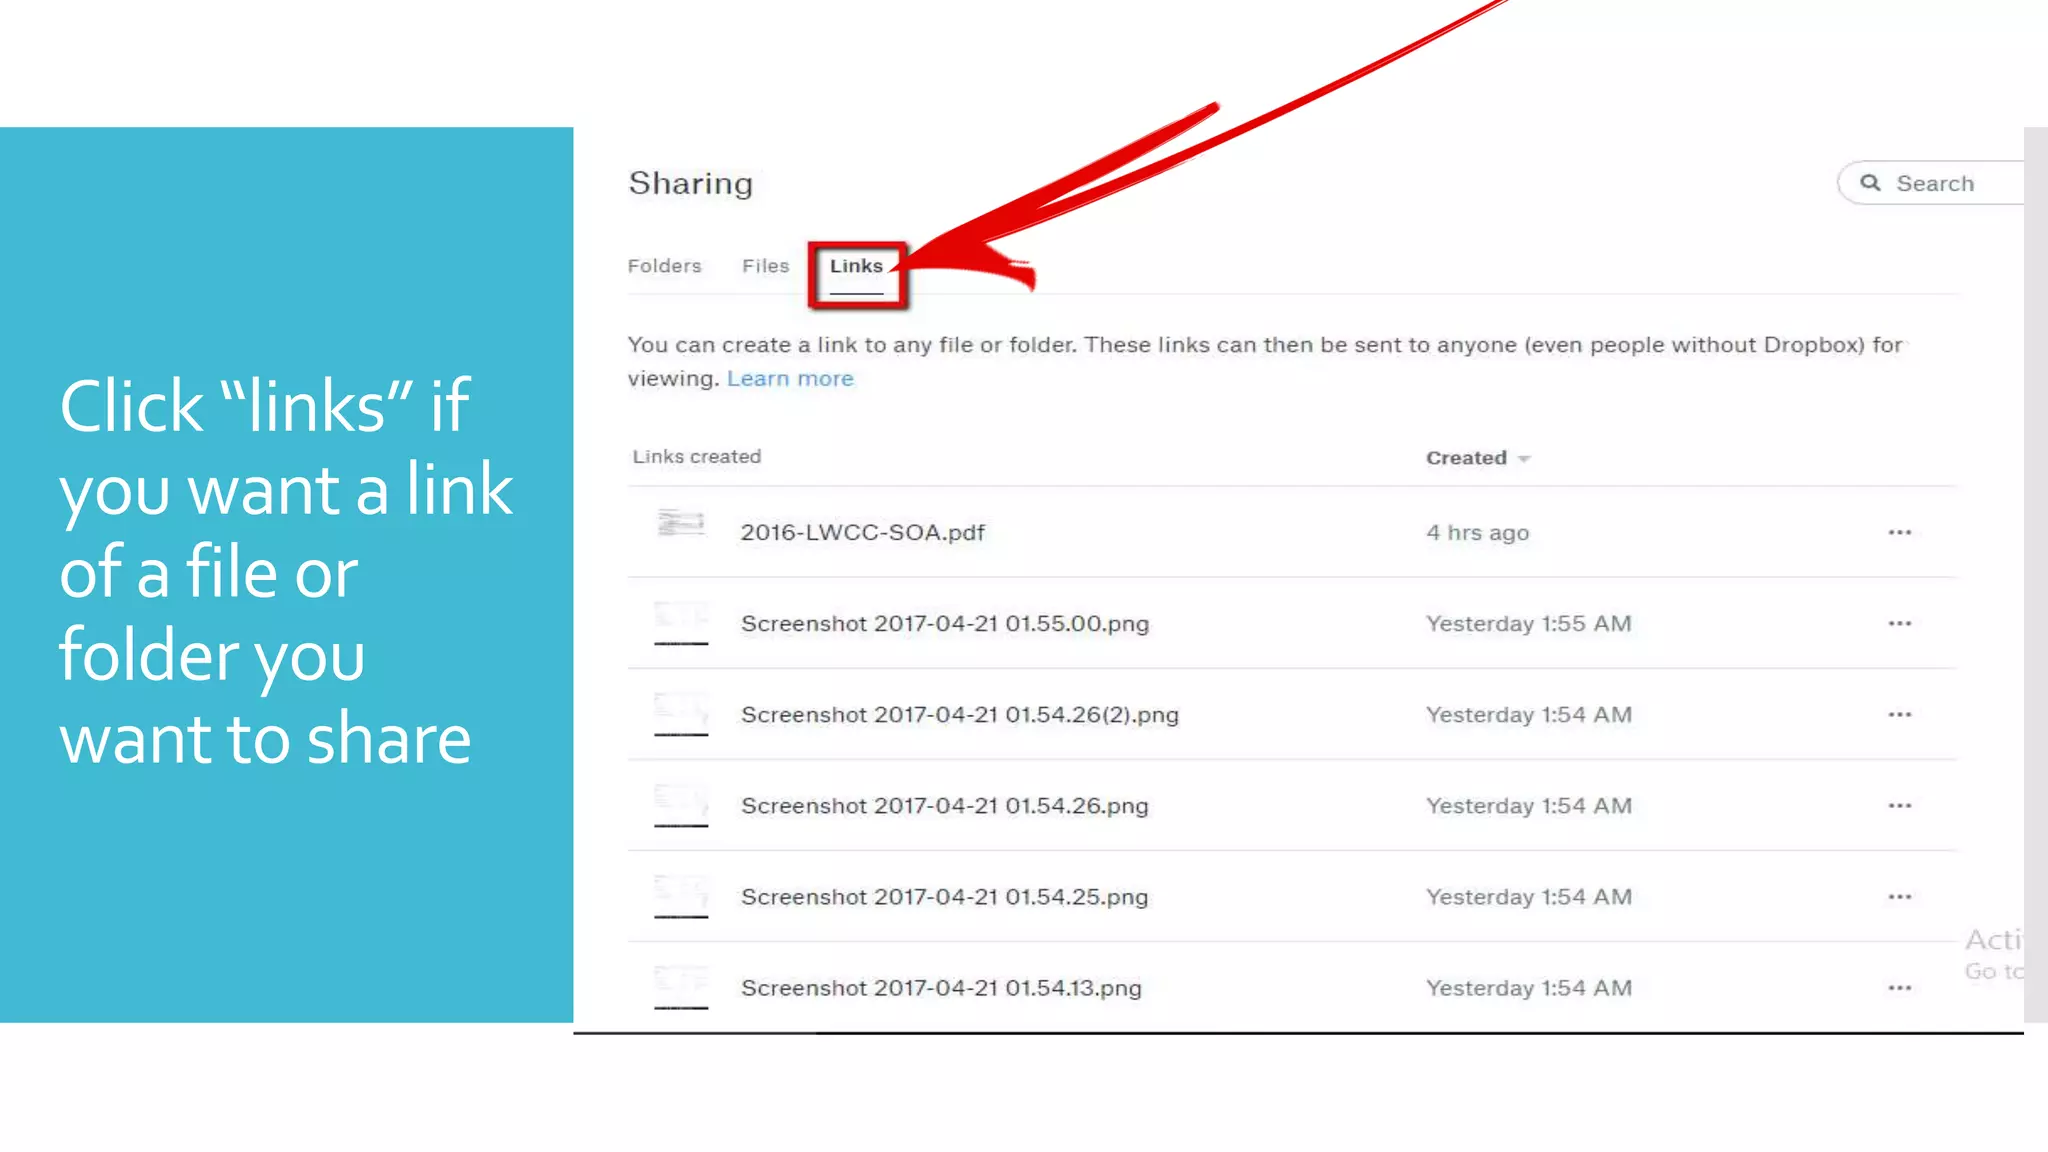2048x1152 pixels.
Task: Click the '4 hrs ago' created time
Action: tap(1477, 533)
